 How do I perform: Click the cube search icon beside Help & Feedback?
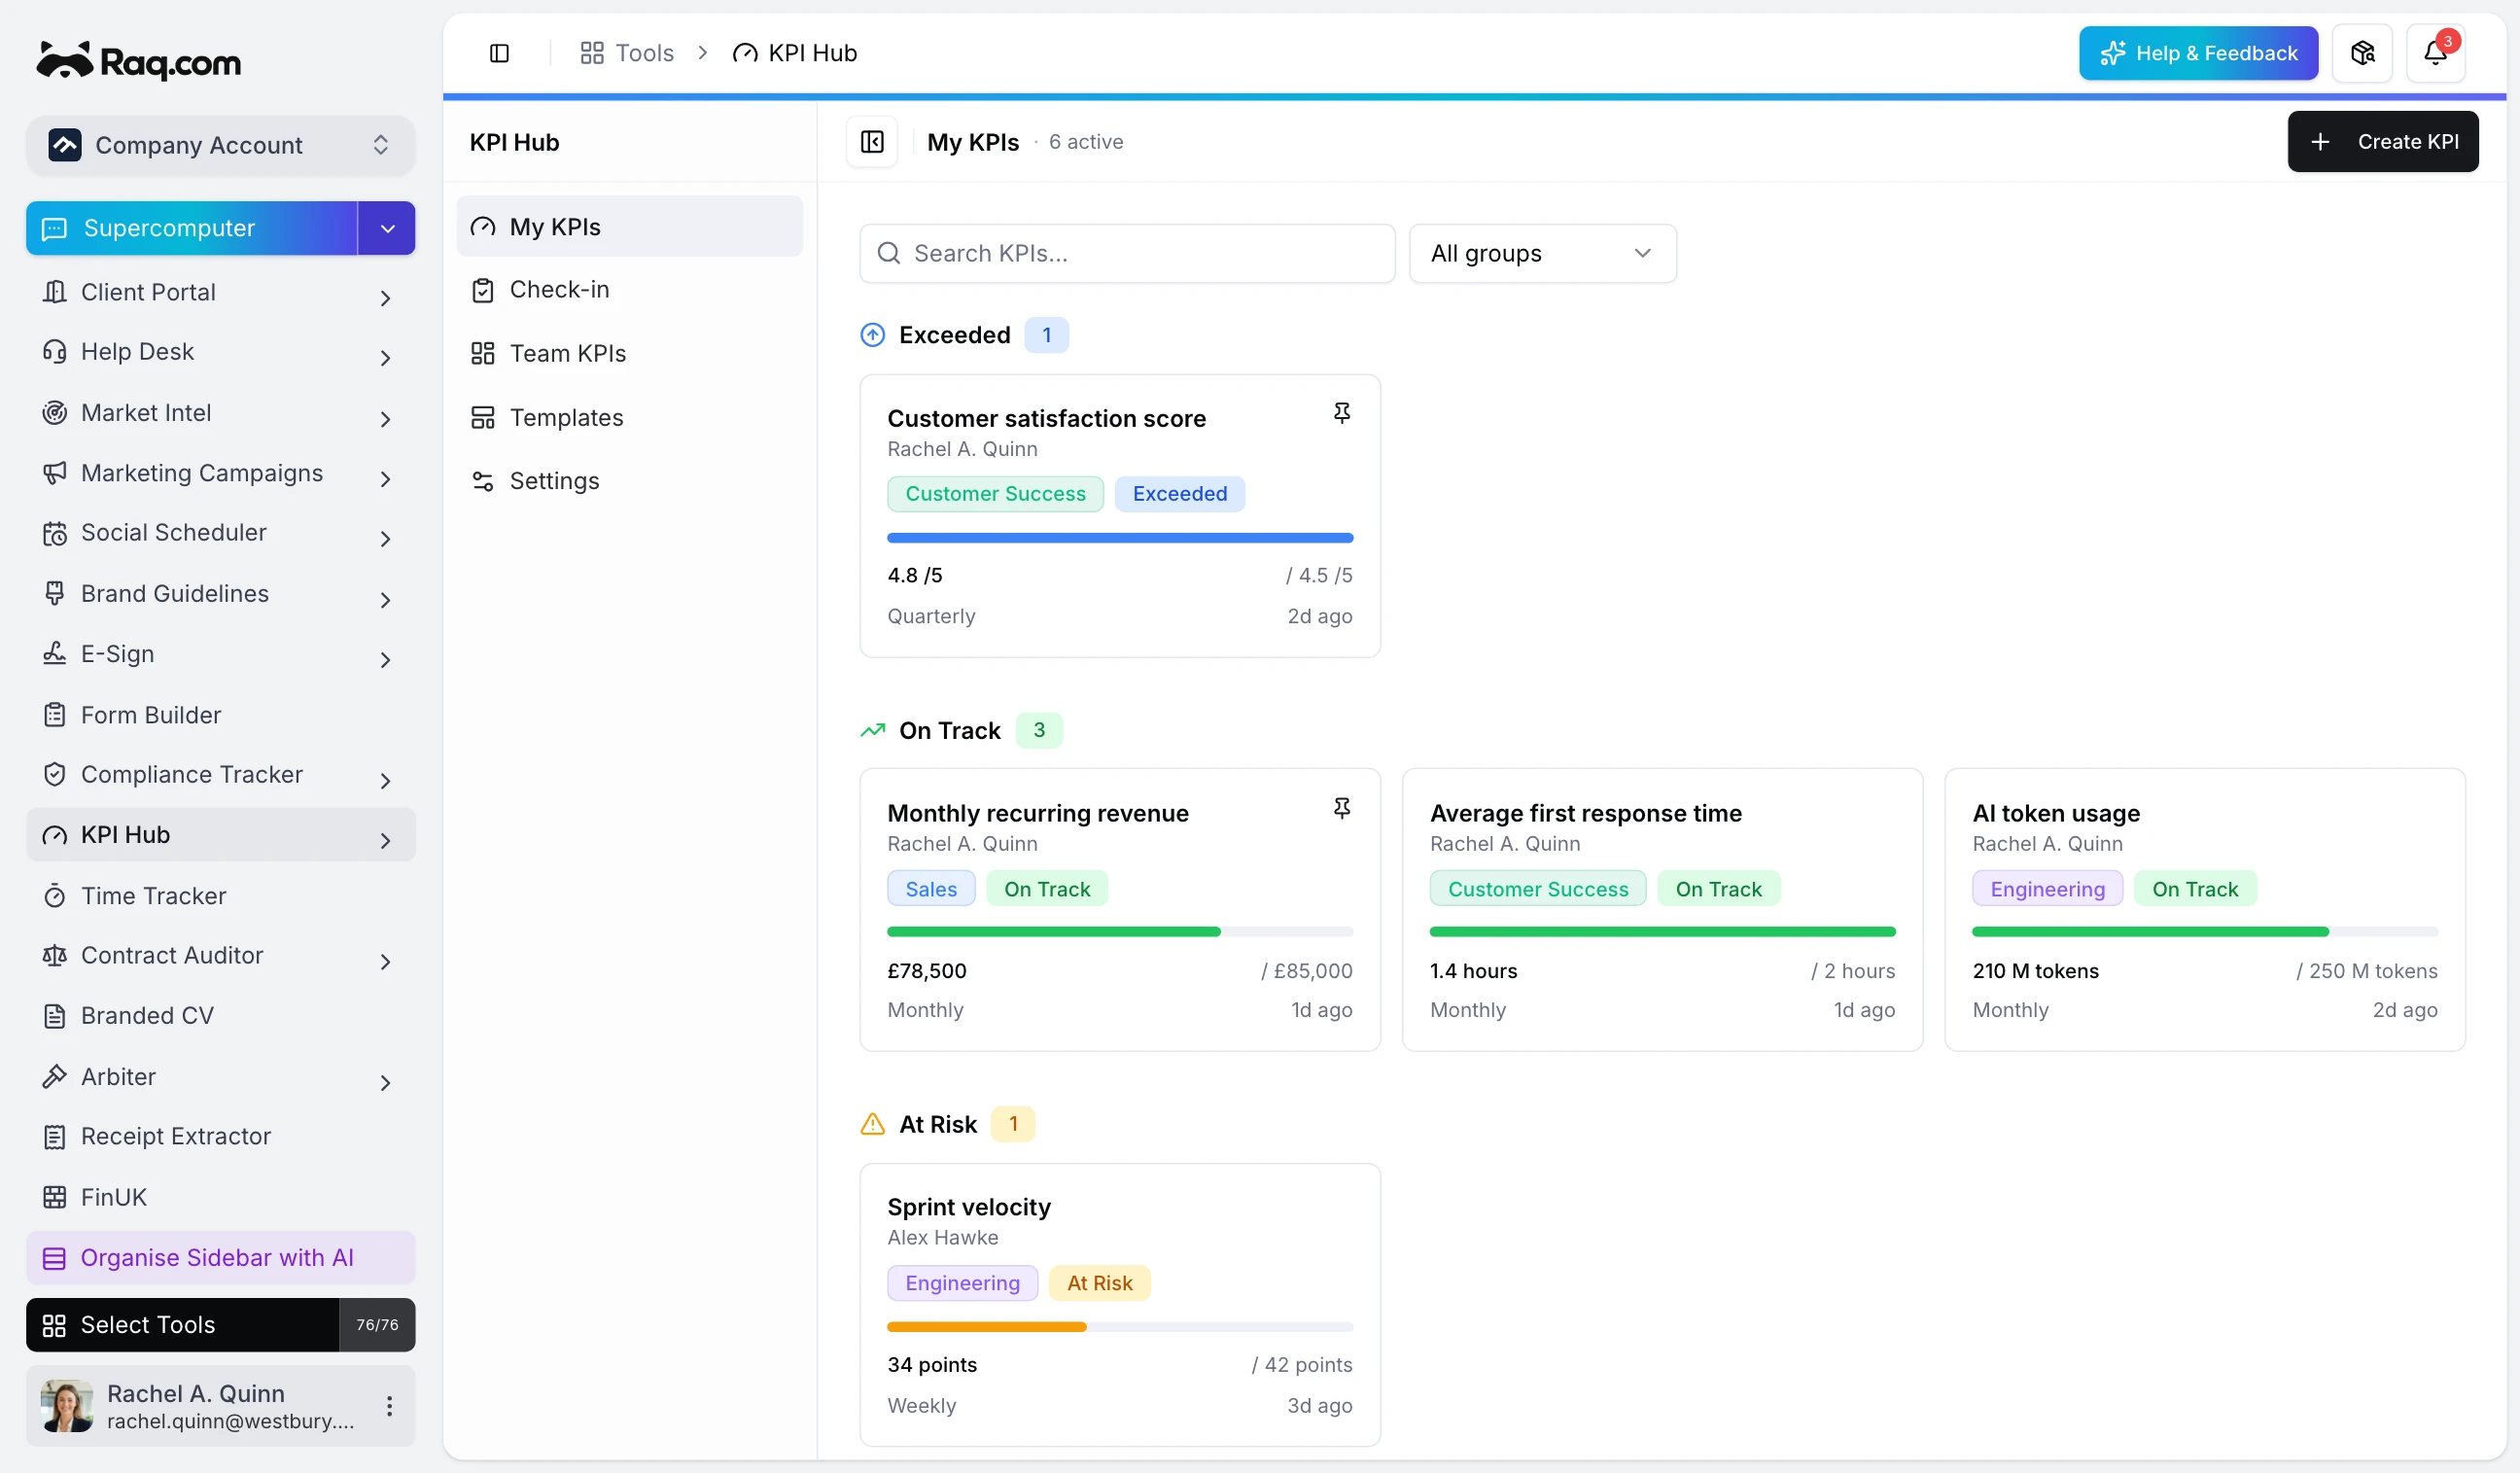click(x=2362, y=53)
